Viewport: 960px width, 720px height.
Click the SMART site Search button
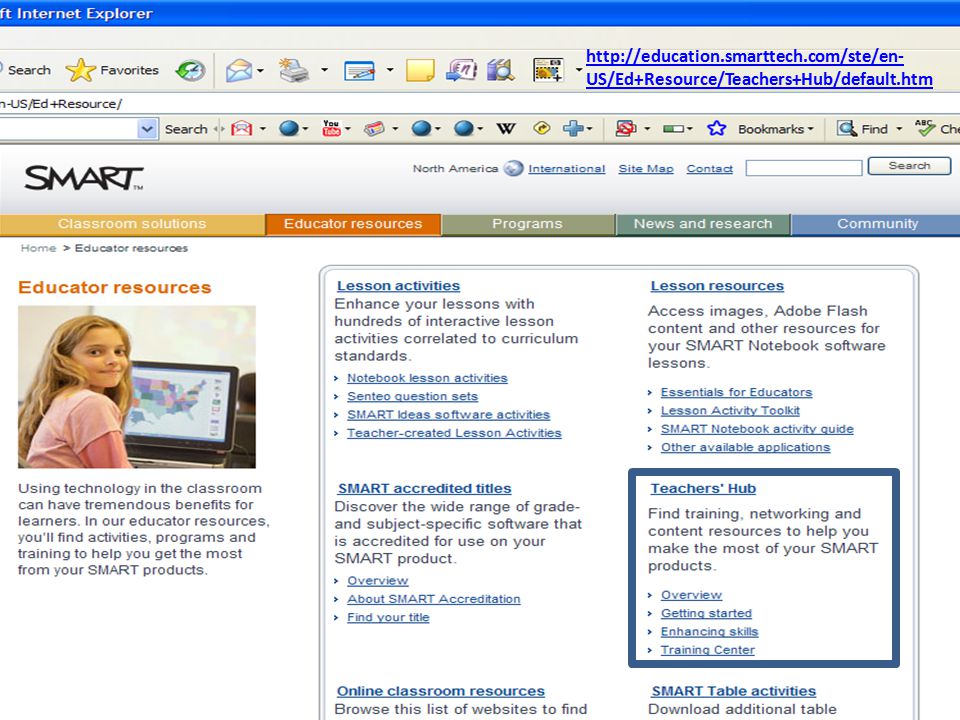click(909, 166)
